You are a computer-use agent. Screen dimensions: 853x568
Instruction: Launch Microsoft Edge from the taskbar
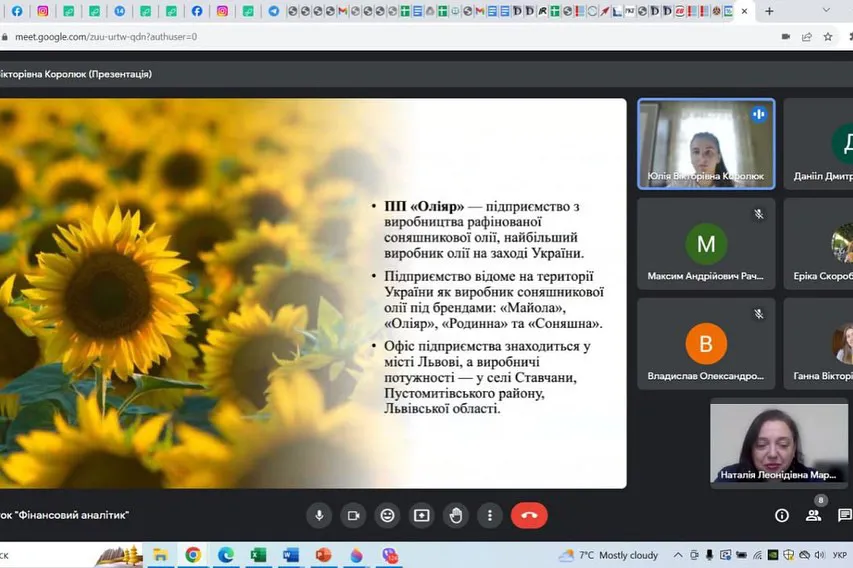coord(225,555)
